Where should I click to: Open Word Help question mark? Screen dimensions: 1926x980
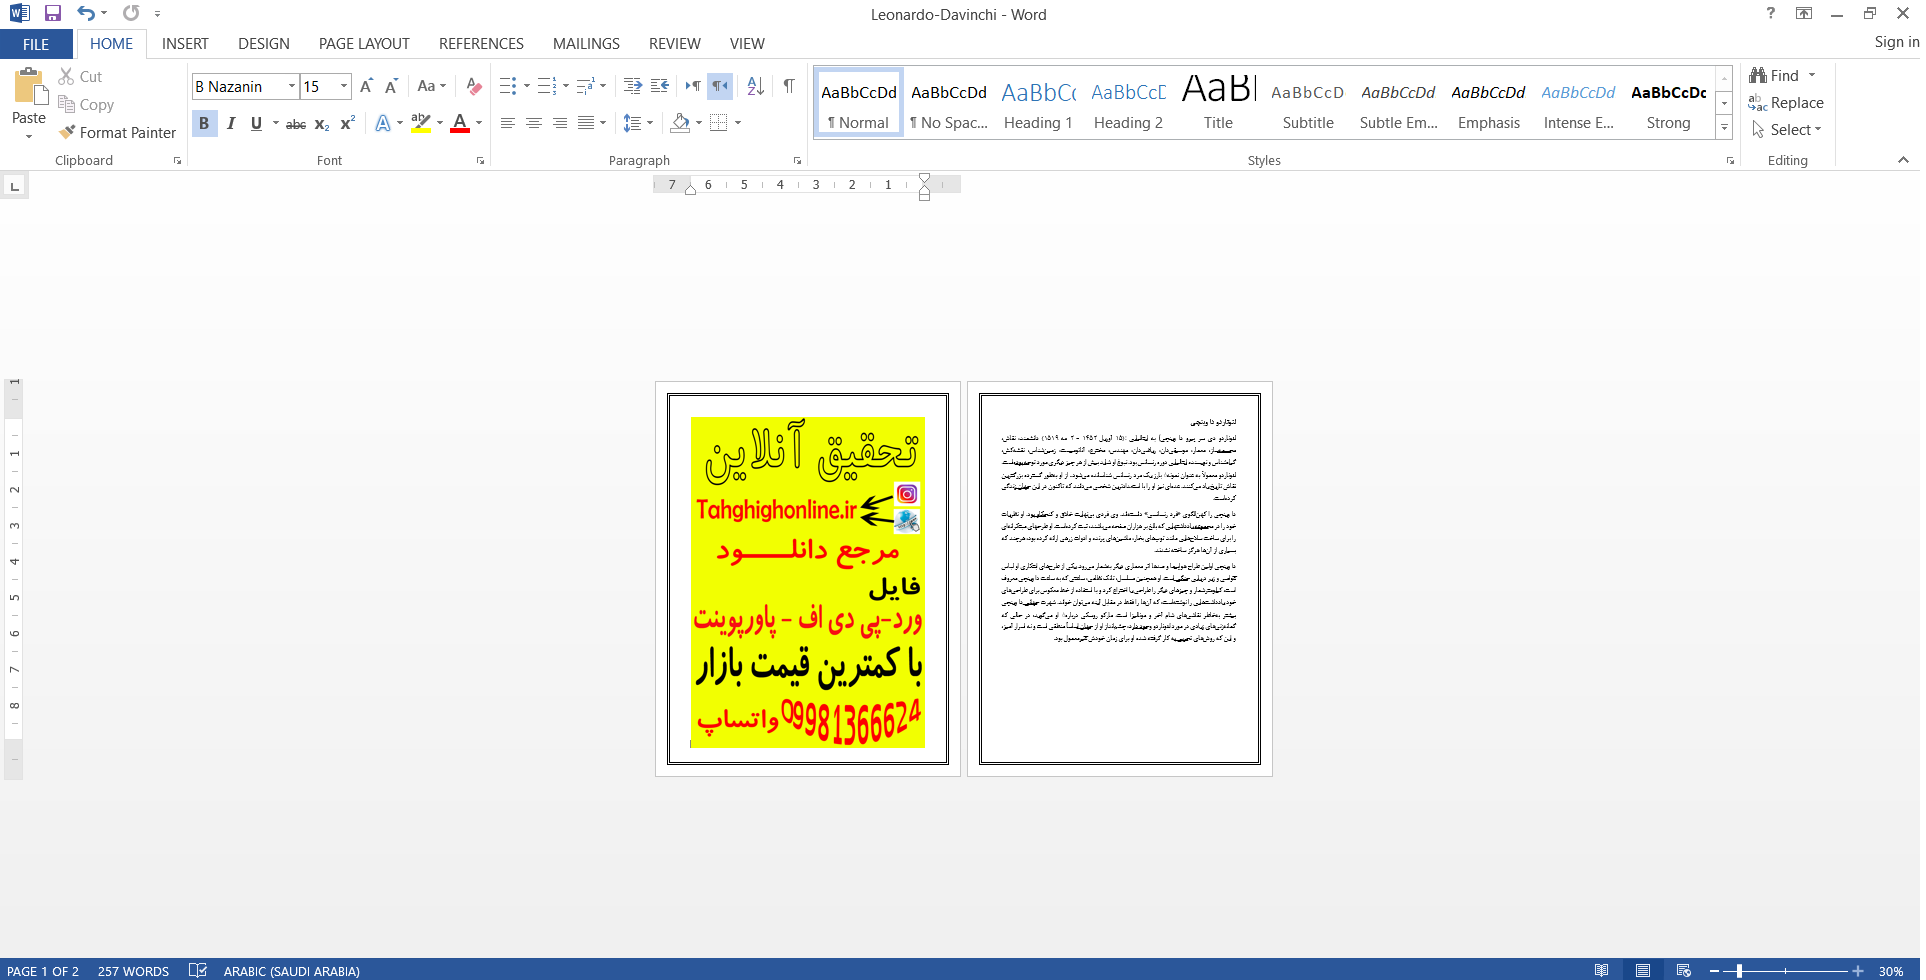pos(1771,13)
